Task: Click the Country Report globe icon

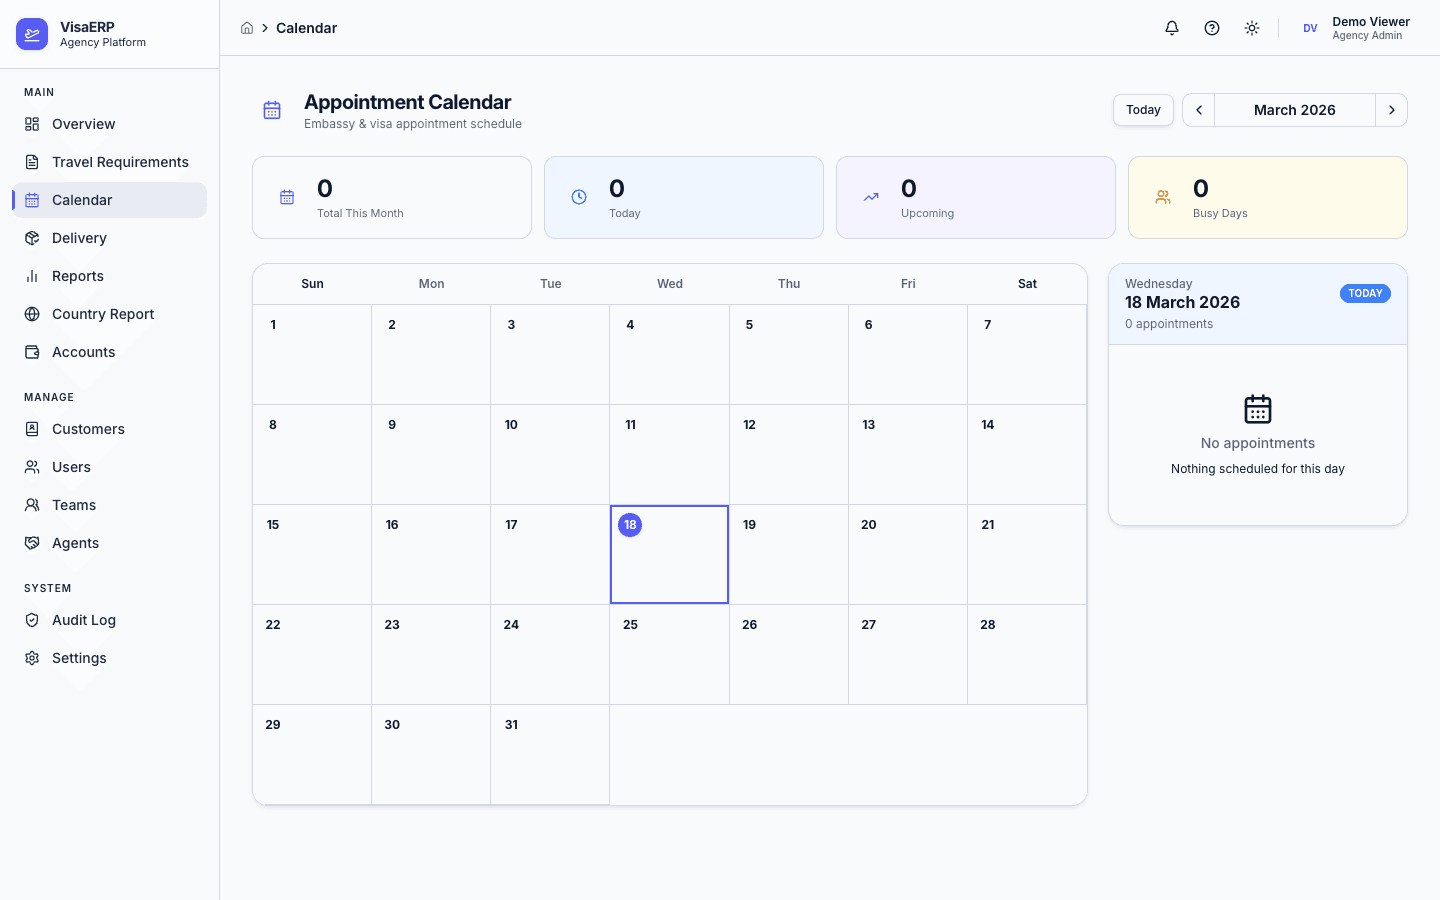Action: tap(31, 314)
